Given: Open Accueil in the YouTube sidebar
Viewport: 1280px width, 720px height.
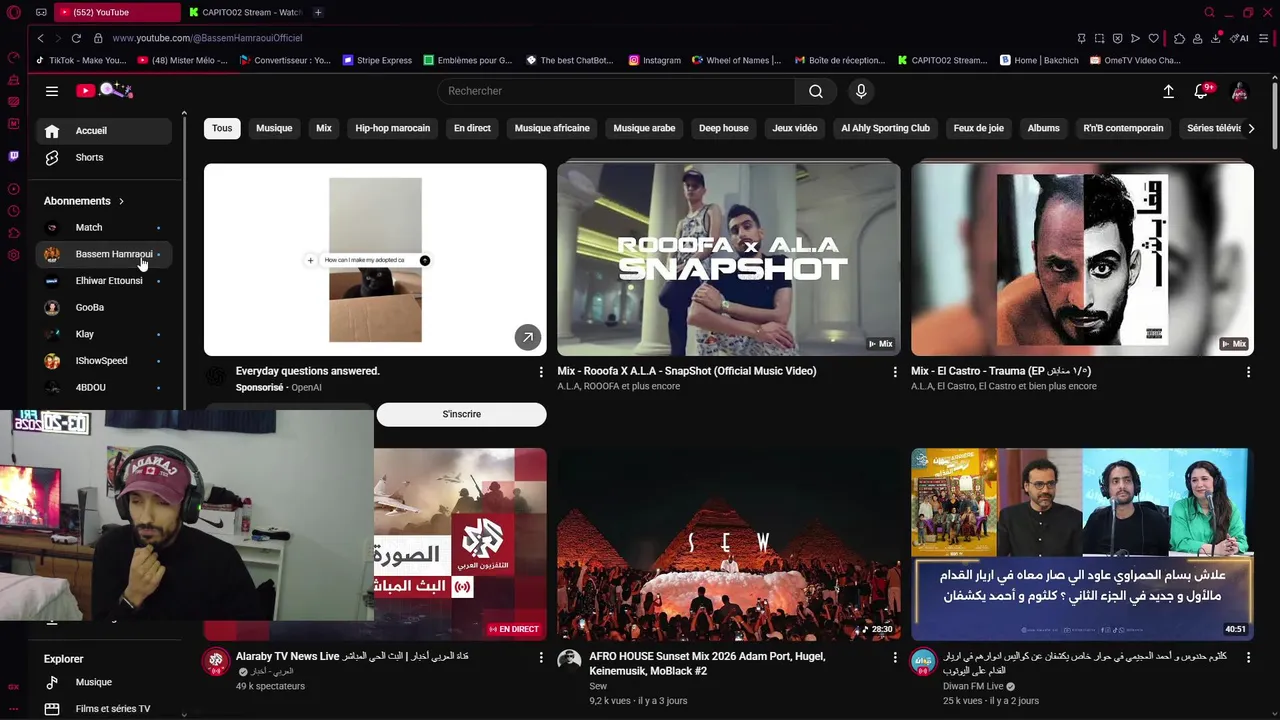Looking at the screenshot, I should (x=104, y=131).
